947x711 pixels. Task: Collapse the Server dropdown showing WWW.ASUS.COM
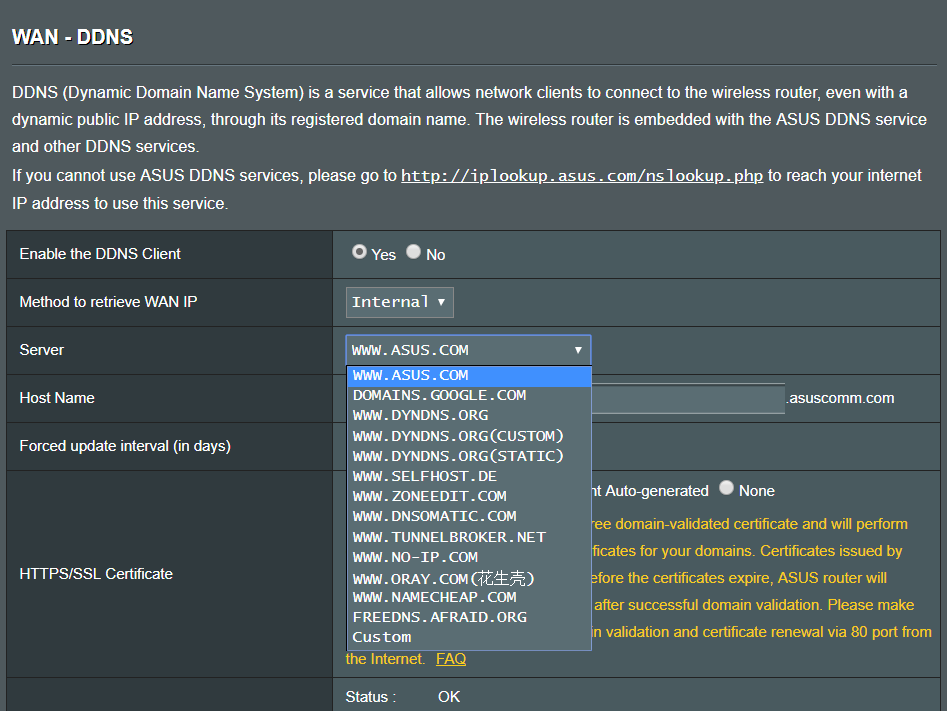click(468, 350)
